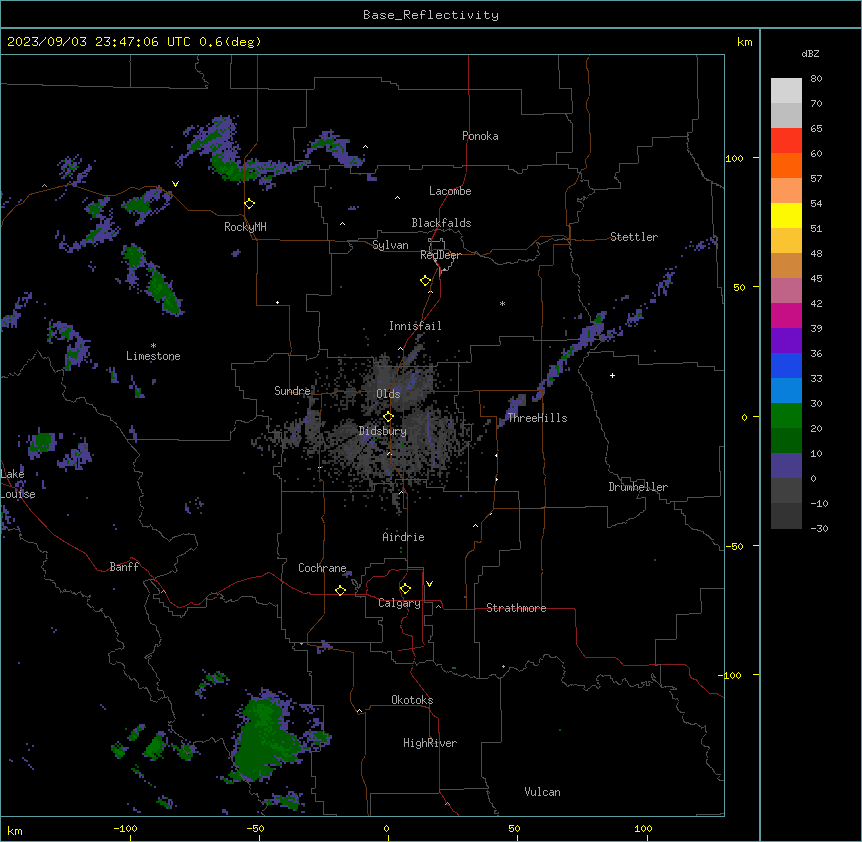Click the white 80 dBZ legend swatch

pyautogui.click(x=786, y=90)
